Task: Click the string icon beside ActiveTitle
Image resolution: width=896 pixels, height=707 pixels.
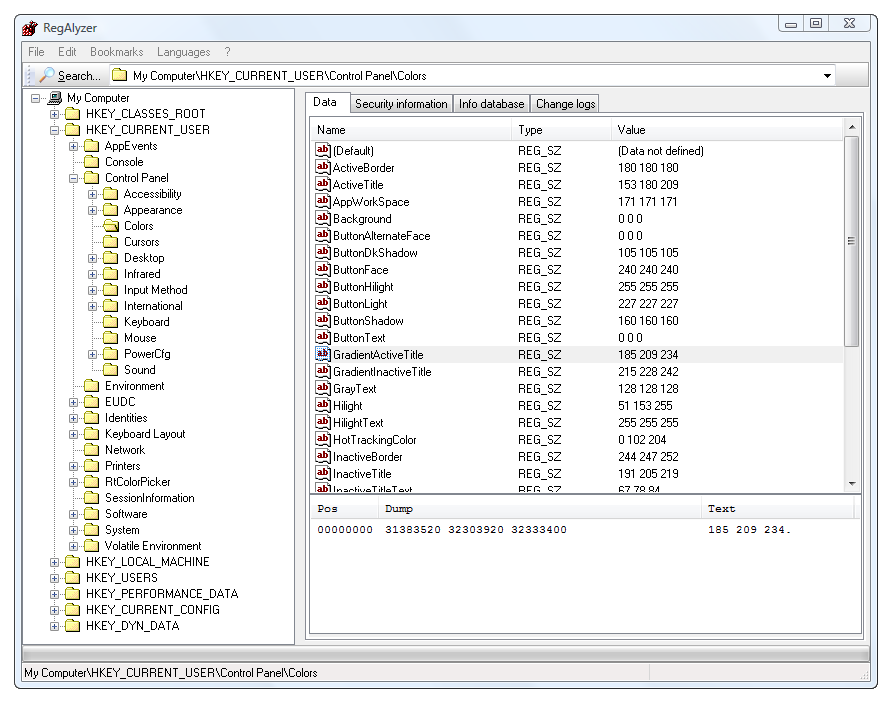Action: [x=323, y=184]
